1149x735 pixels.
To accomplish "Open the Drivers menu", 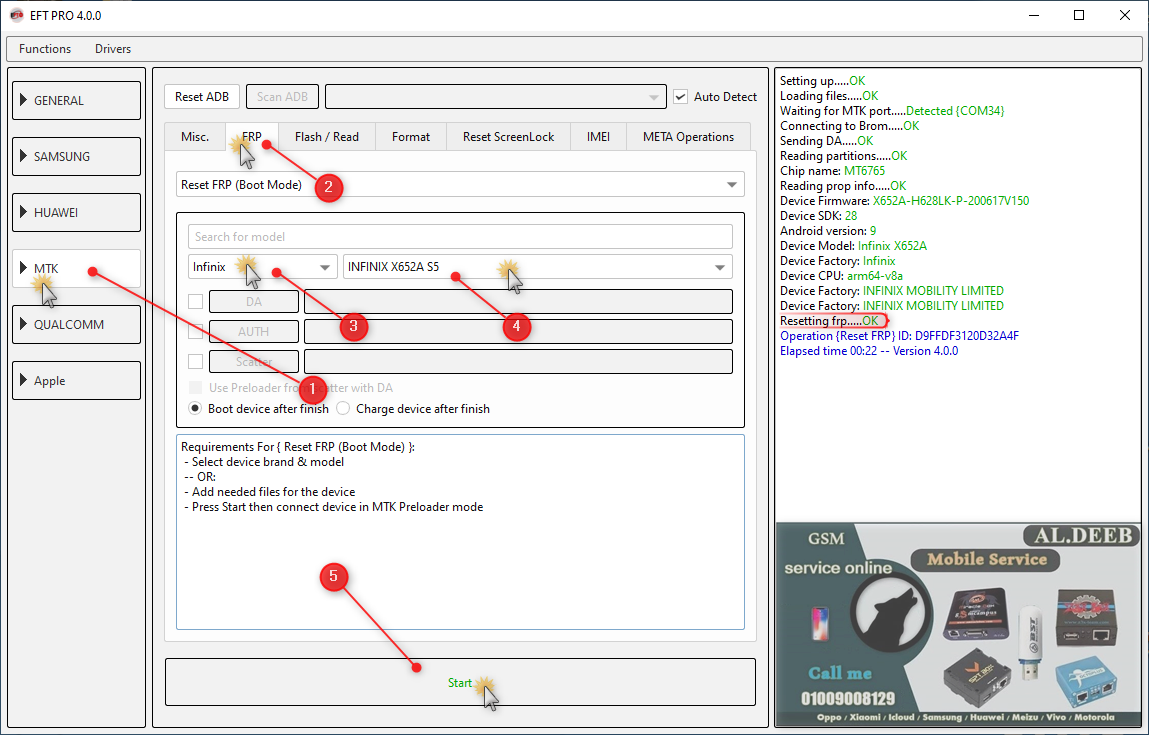I will 113,48.
